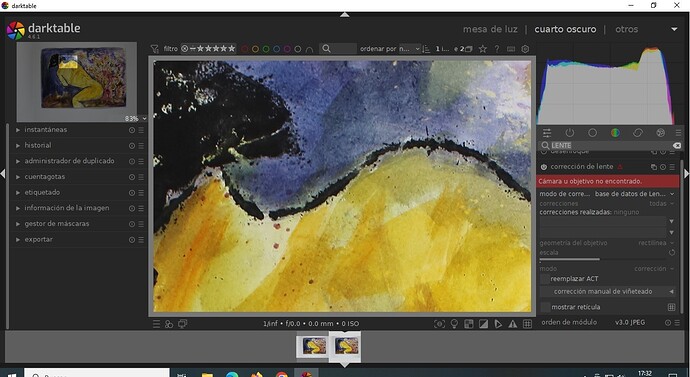
Task: Open presets menu for exportar panel
Action: coord(141,240)
